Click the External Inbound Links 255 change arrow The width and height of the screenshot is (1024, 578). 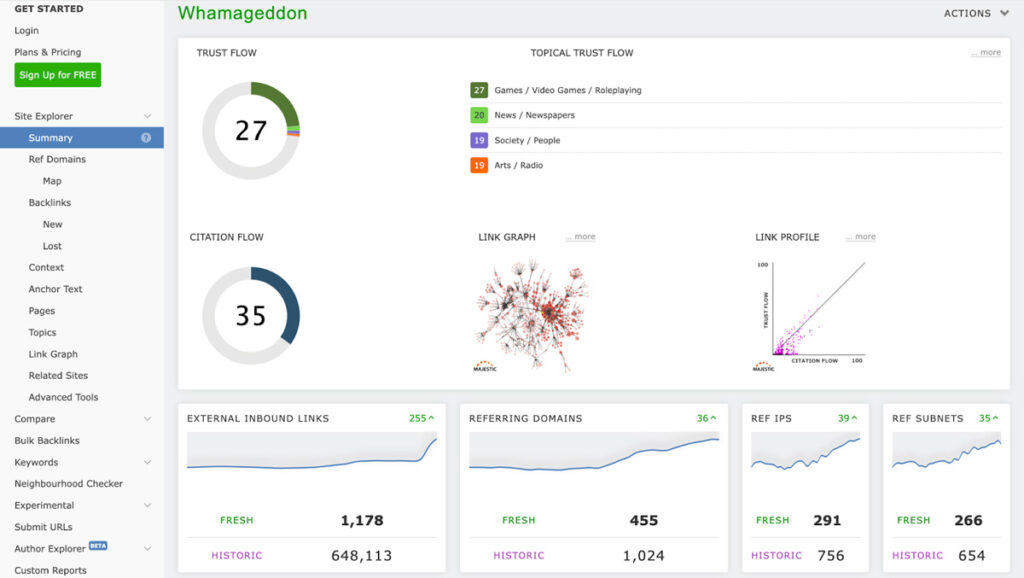431,418
